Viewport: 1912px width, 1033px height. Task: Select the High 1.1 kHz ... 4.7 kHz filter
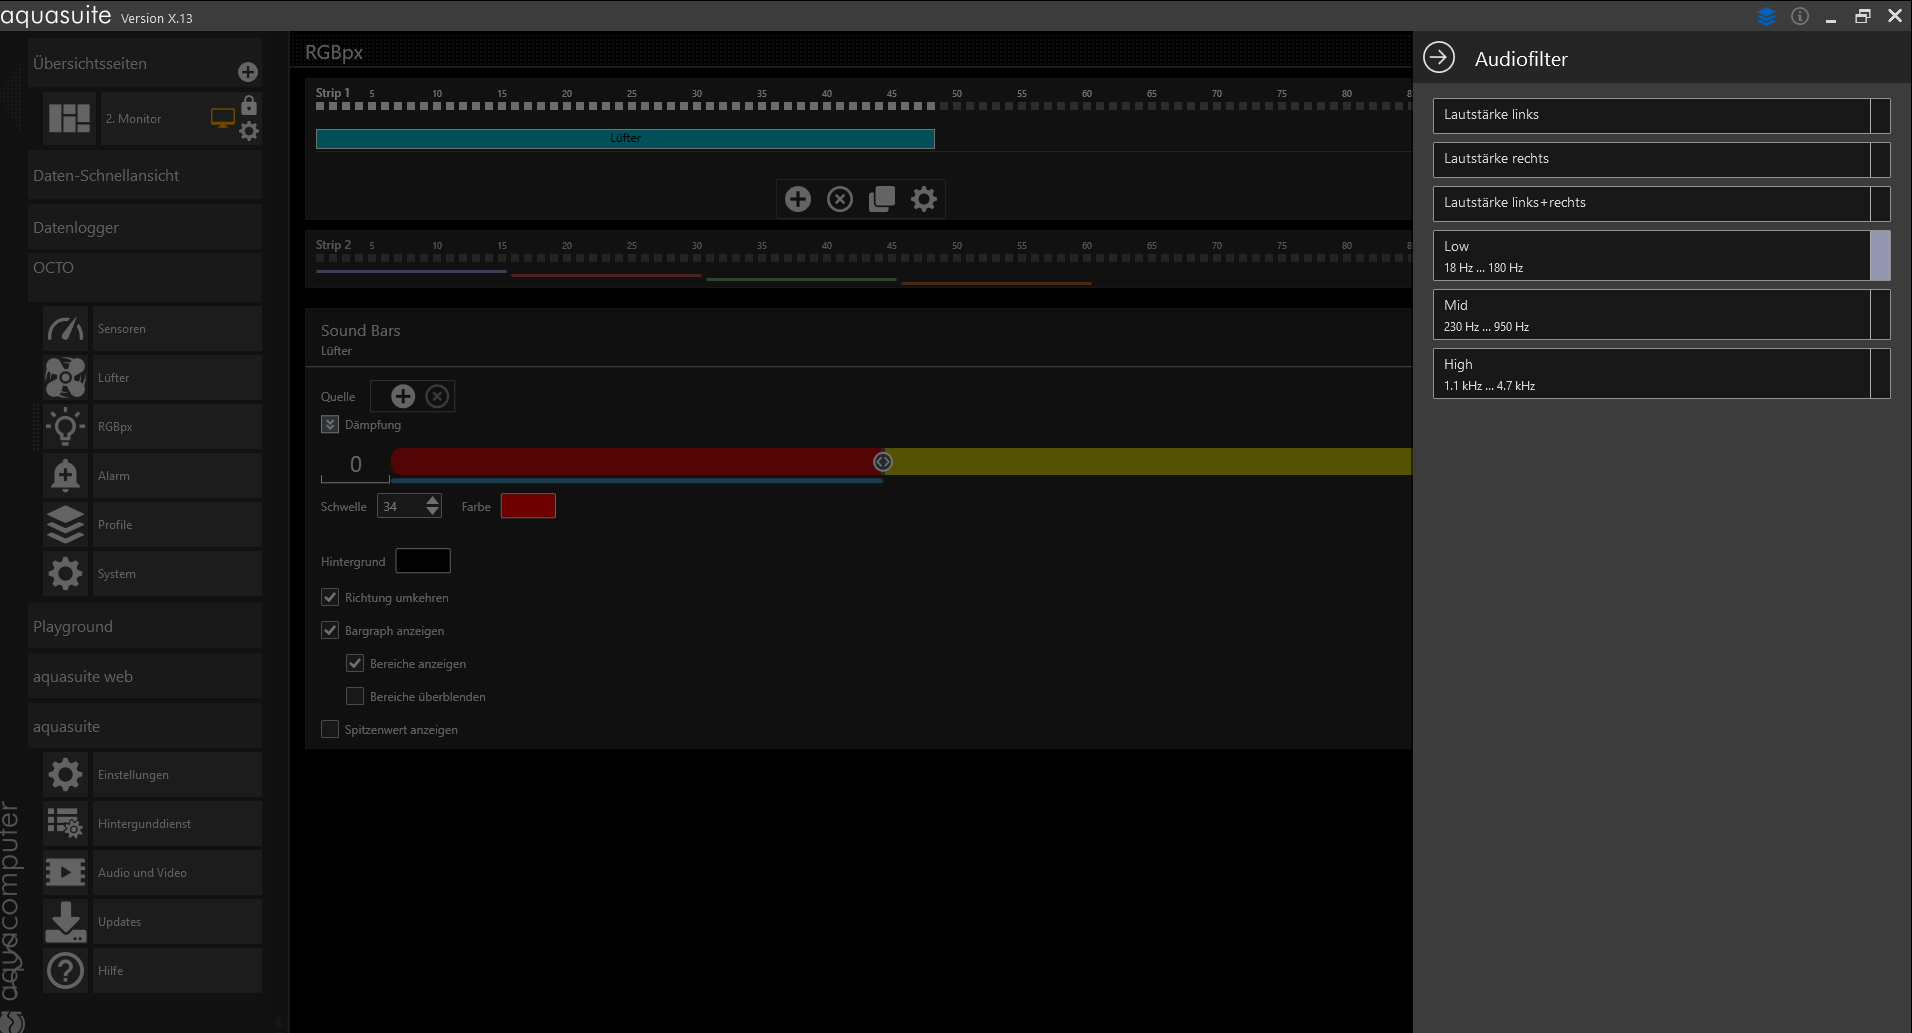point(1661,374)
